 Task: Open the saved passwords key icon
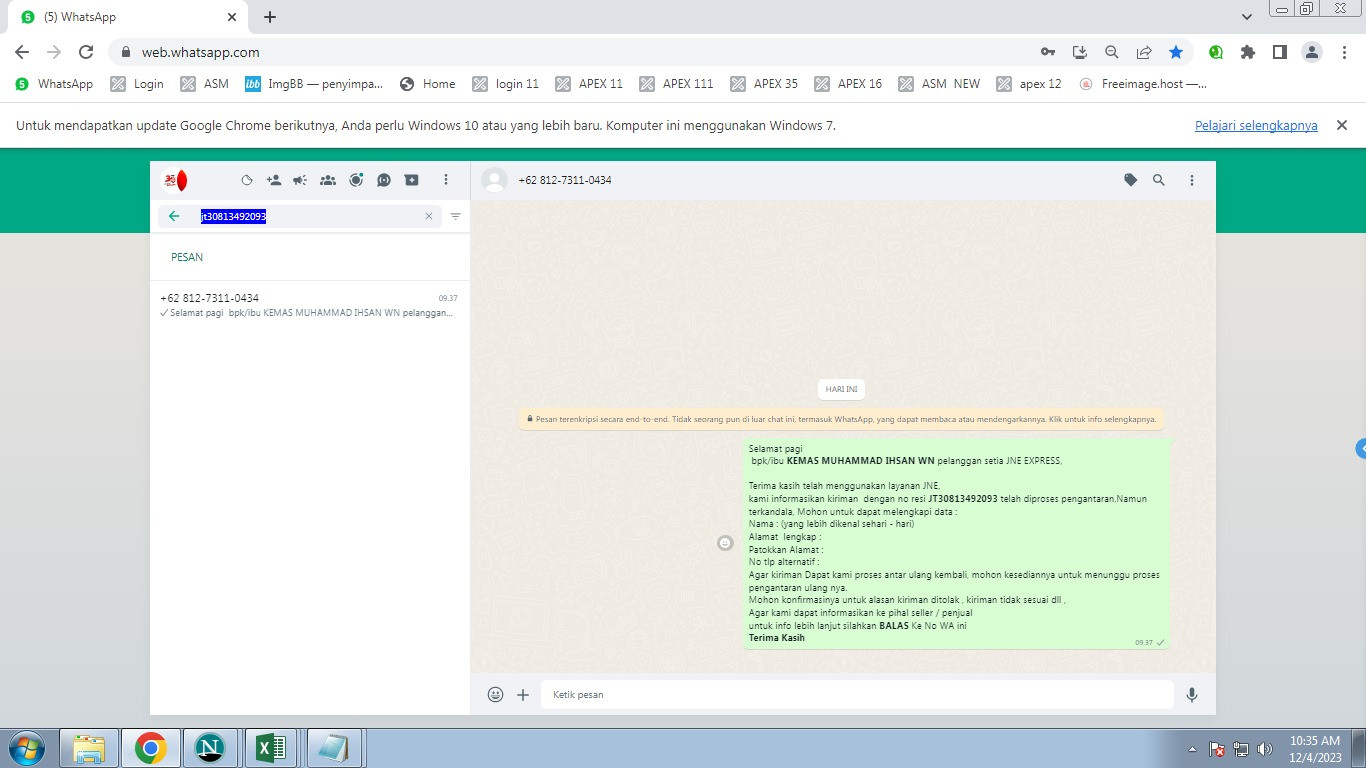pos(1048,52)
